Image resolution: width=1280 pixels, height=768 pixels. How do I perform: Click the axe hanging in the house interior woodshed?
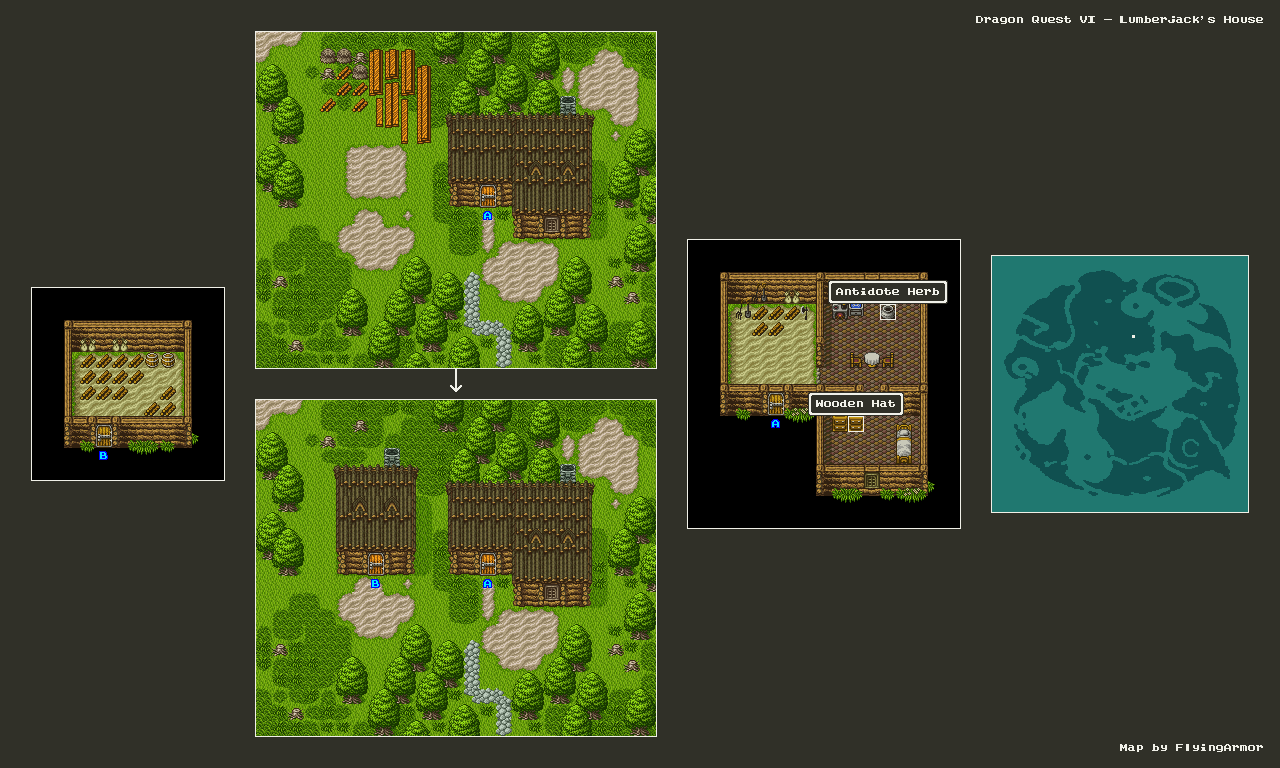point(804,313)
